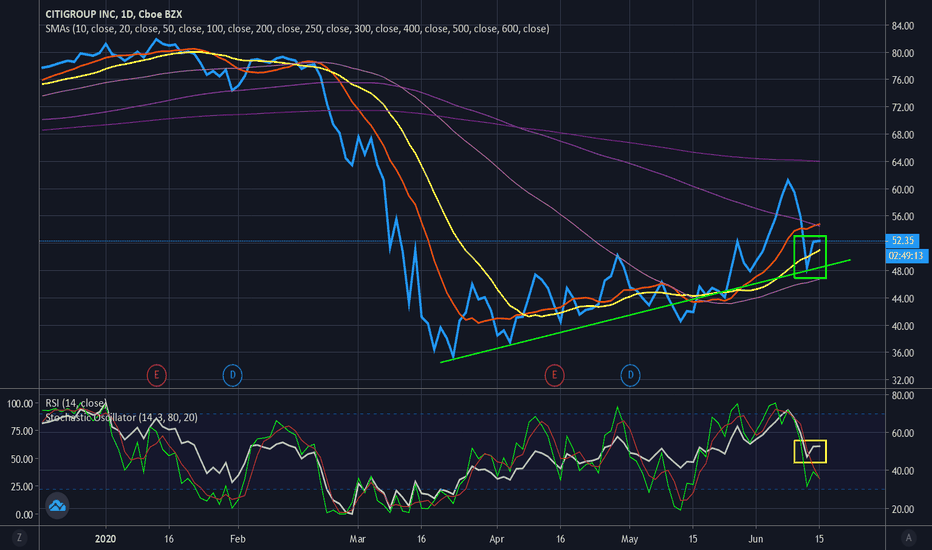Screen dimensions: 932x550
Task: Toggle the A auto-scale button
Action: point(908,538)
